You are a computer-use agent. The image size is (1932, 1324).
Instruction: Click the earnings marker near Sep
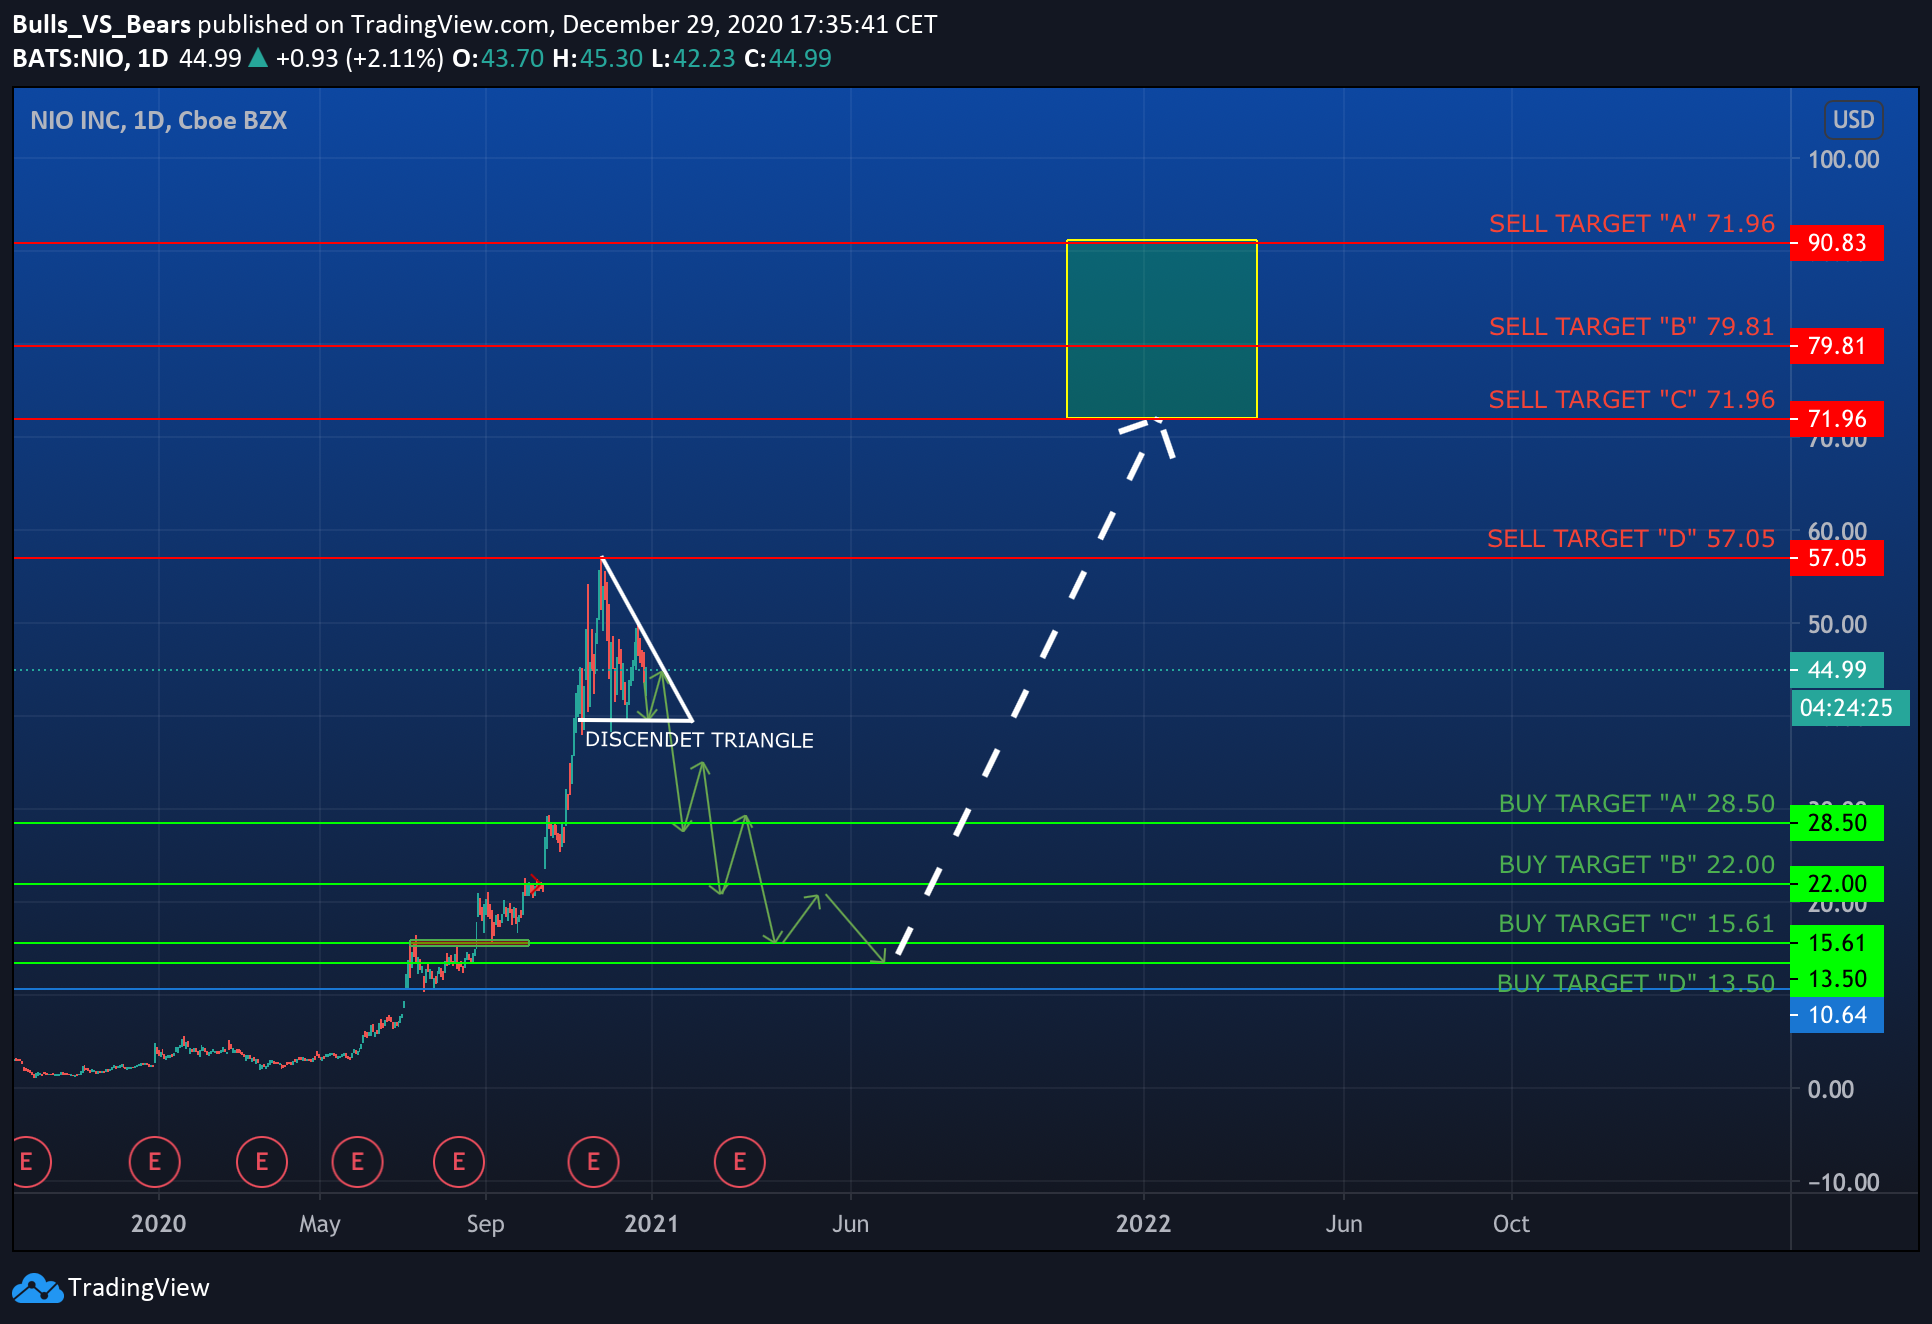coord(459,1162)
